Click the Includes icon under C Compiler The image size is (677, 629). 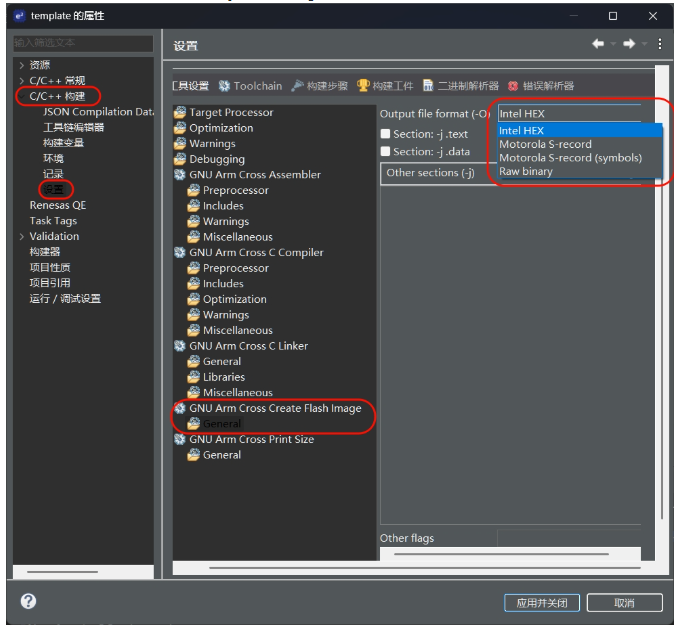pos(193,284)
